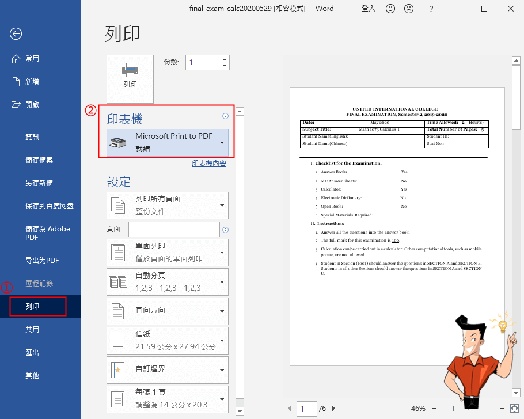Click the zoom-to-page icon at bottom right
The height and width of the screenshot is (419, 524).
click(x=514, y=408)
